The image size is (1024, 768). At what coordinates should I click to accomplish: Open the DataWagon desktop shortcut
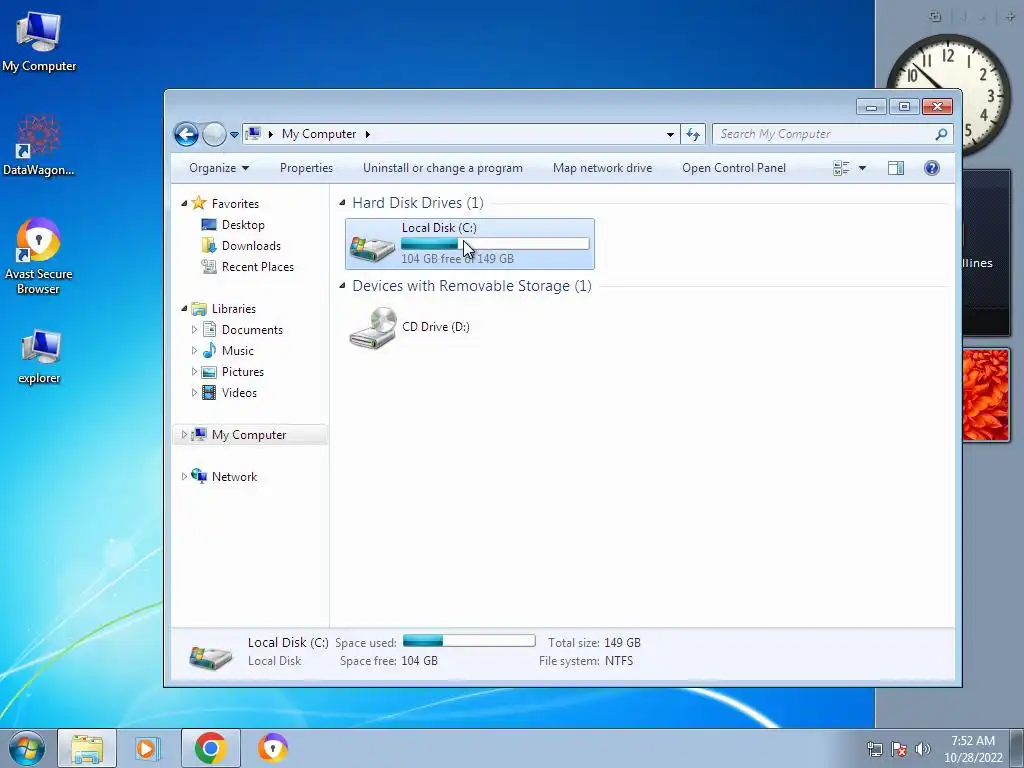pos(39,146)
